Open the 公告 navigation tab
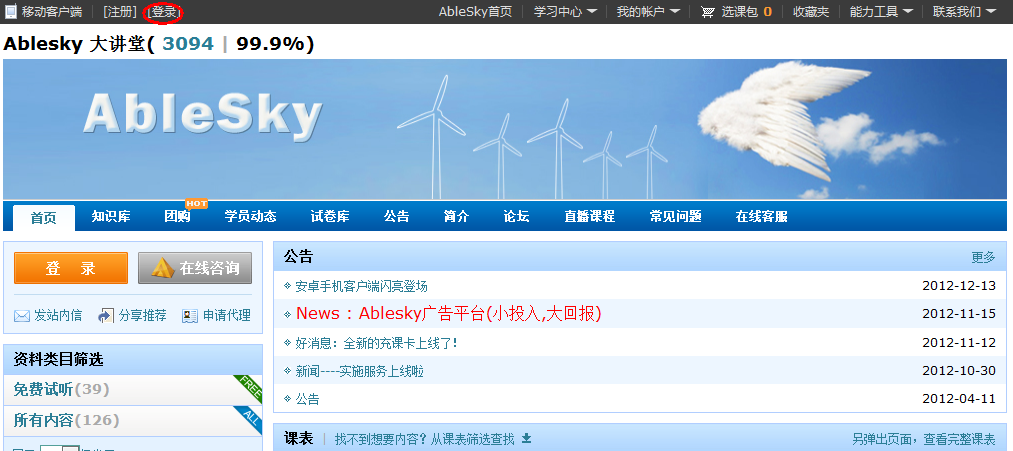 click(397, 216)
